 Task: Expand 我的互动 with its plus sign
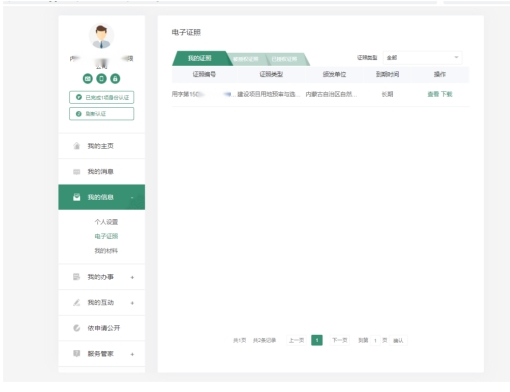[132, 303]
